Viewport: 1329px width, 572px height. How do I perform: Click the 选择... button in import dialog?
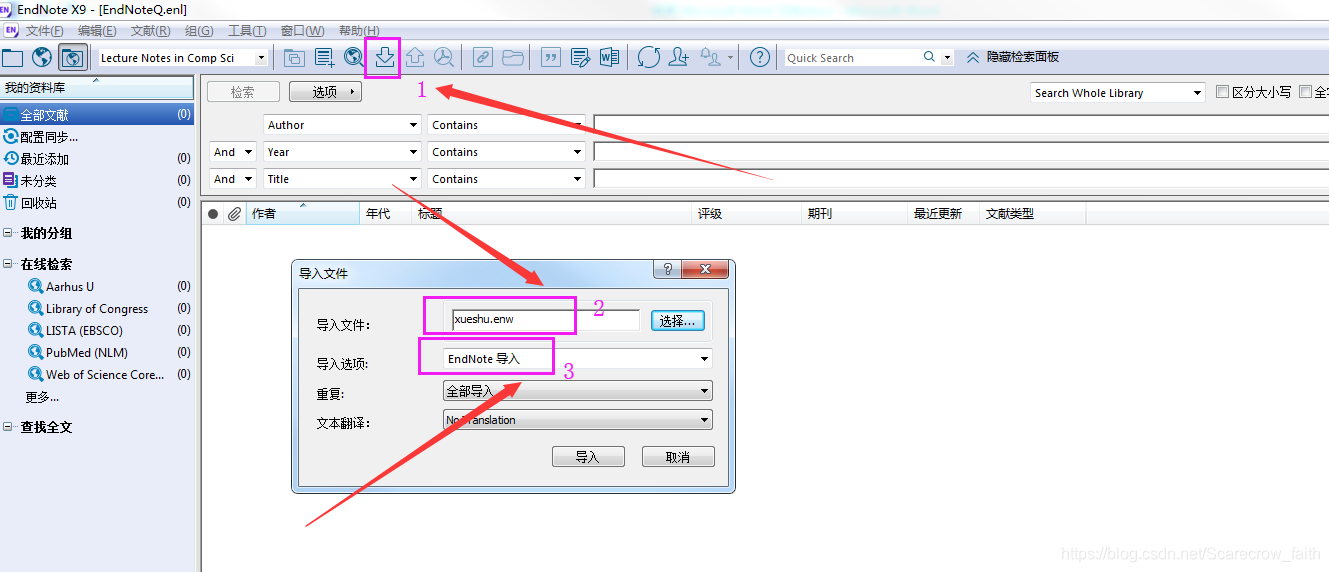[x=678, y=321]
